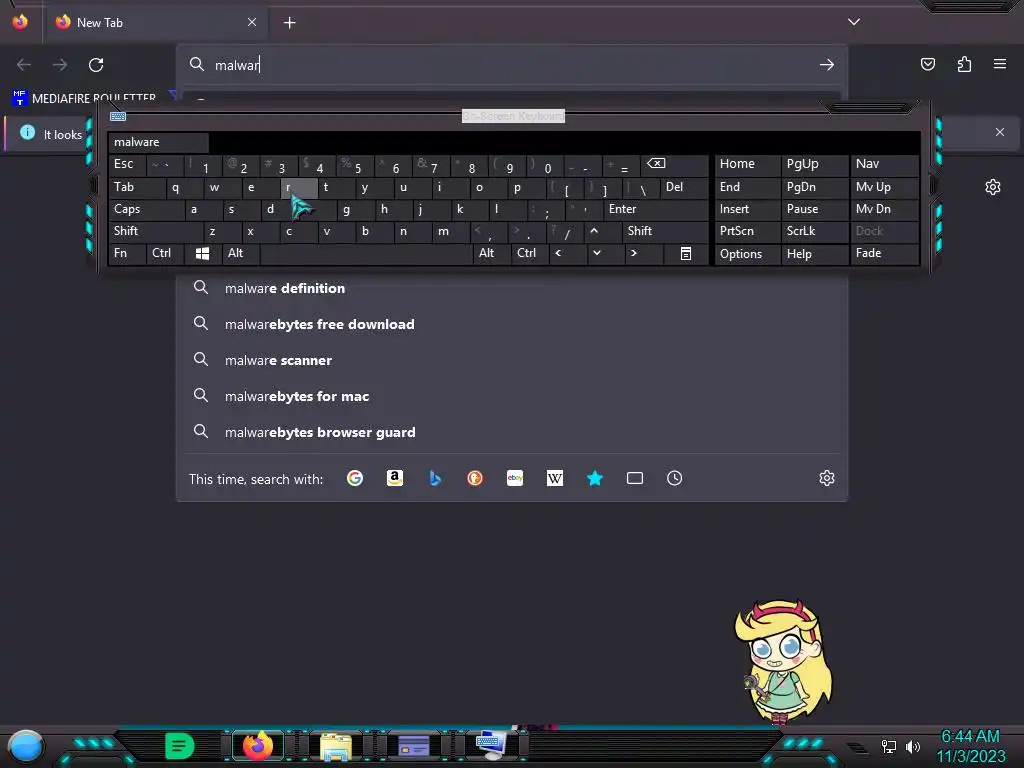This screenshot has height=768, width=1024.
Task: Toggle ScrLk key on on-screen keyboard
Action: tap(814, 231)
